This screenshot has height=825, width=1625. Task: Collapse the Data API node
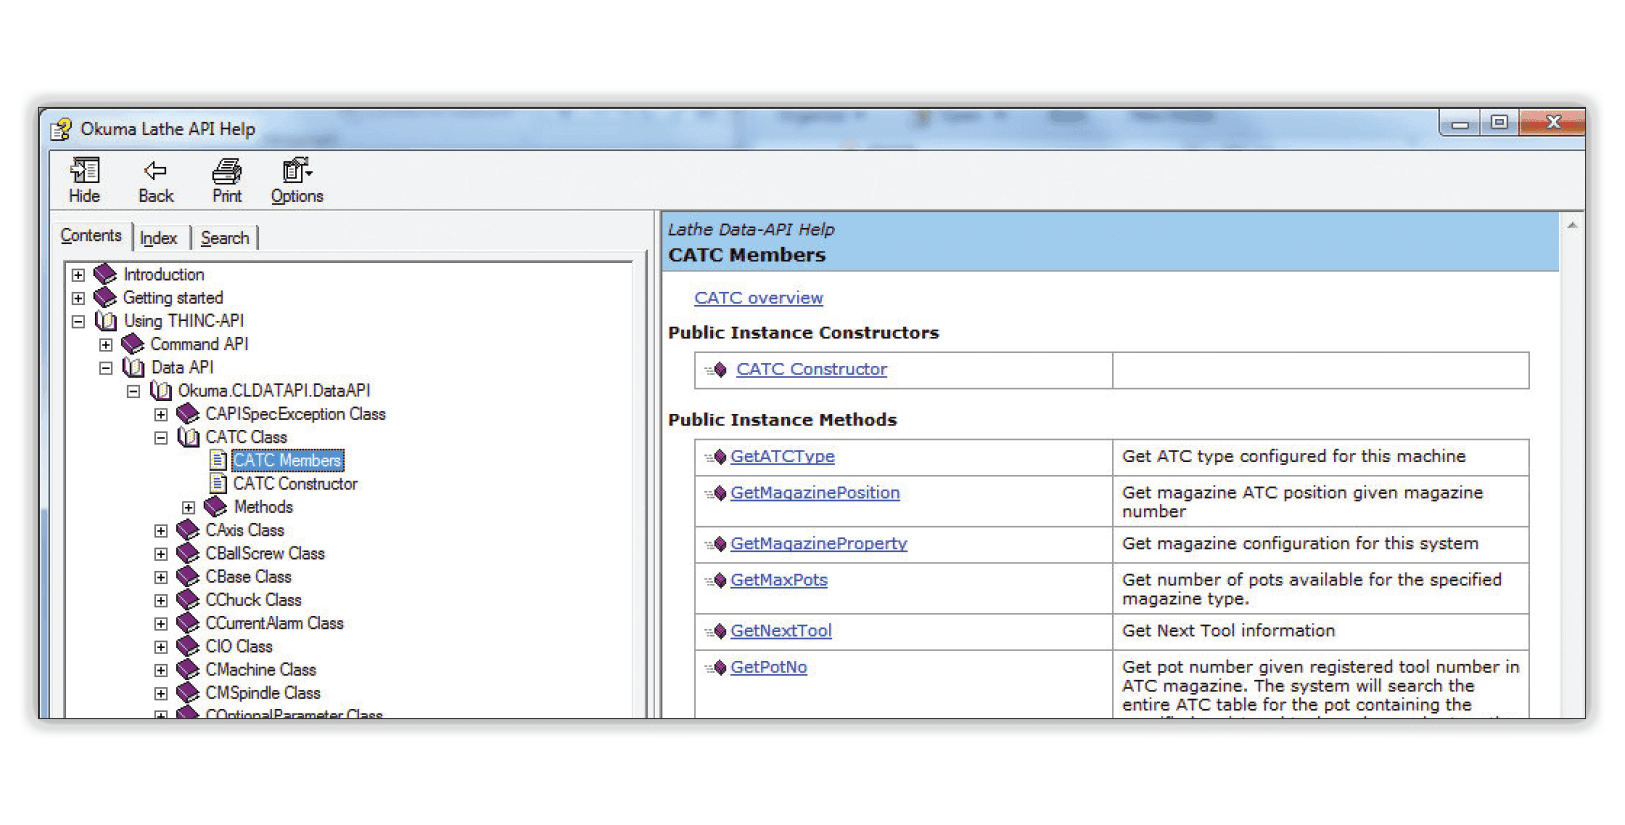tap(106, 368)
